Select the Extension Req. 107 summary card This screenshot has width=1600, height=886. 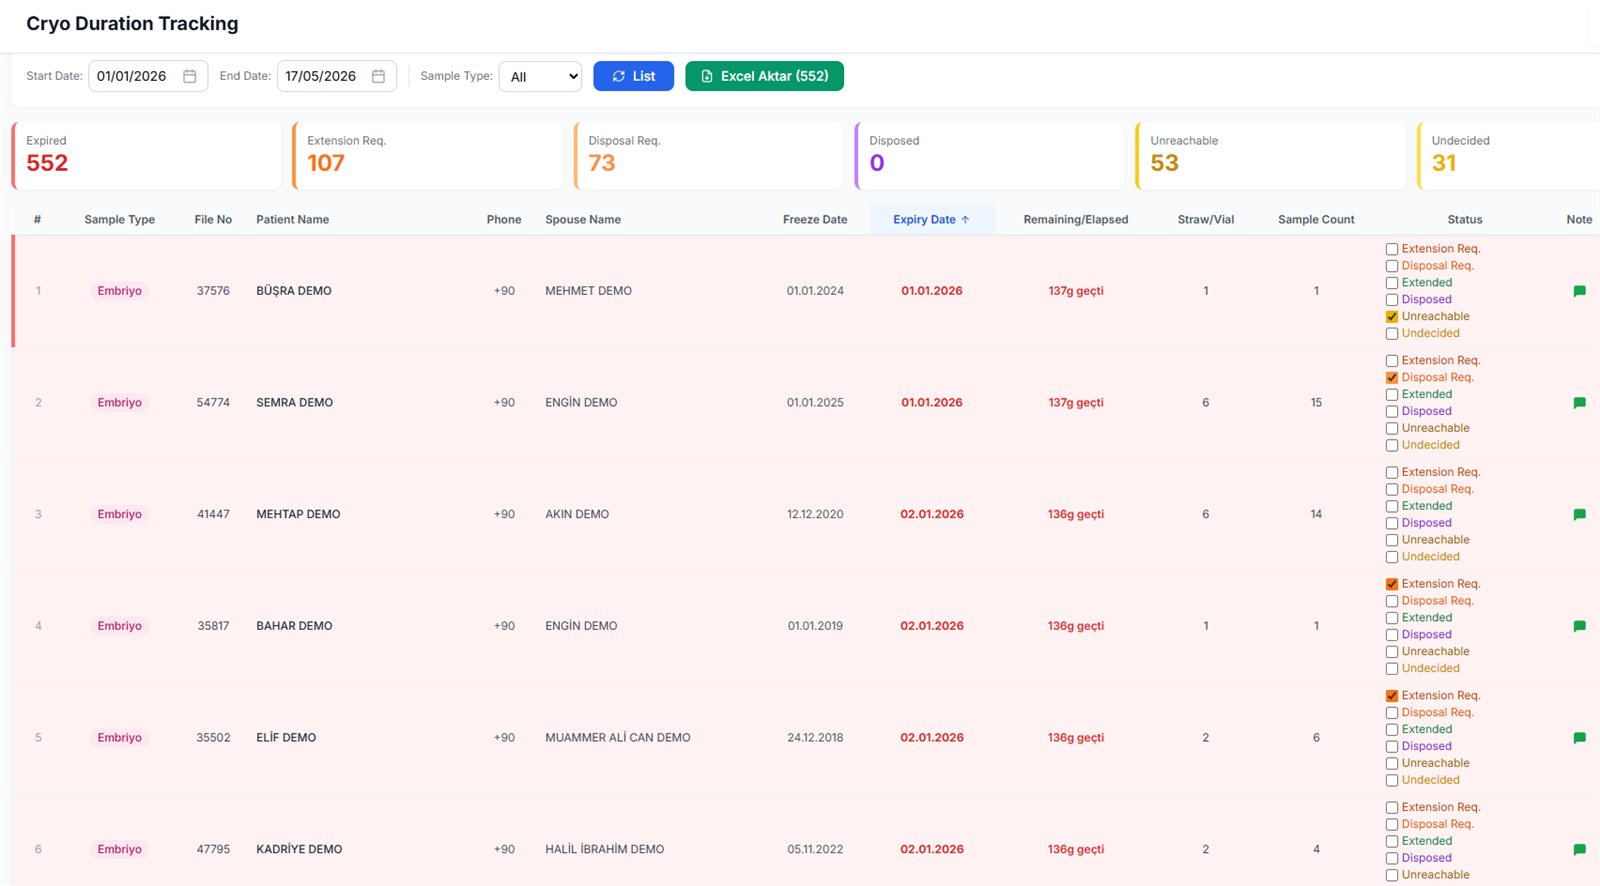[x=427, y=155]
